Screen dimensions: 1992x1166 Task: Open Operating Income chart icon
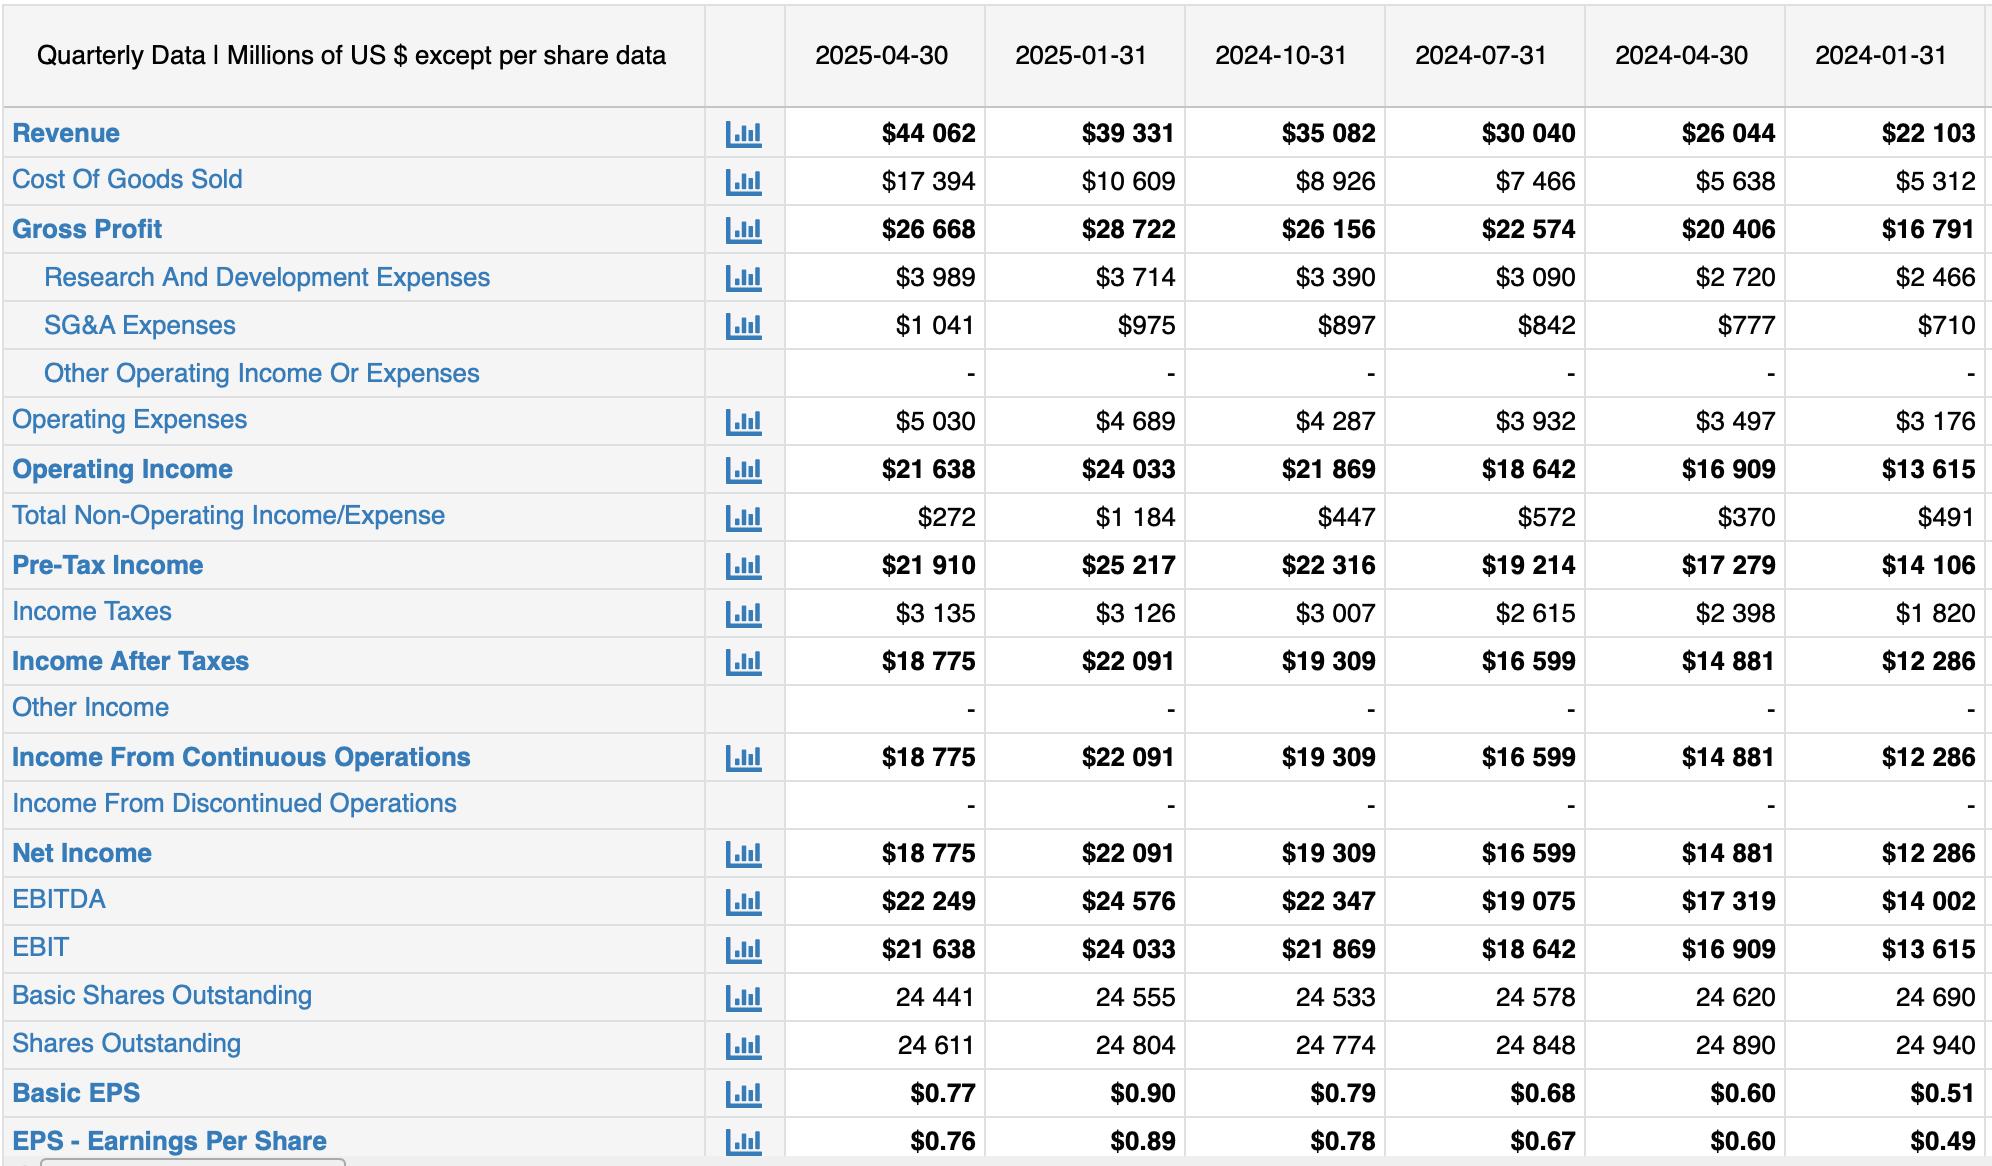(743, 469)
